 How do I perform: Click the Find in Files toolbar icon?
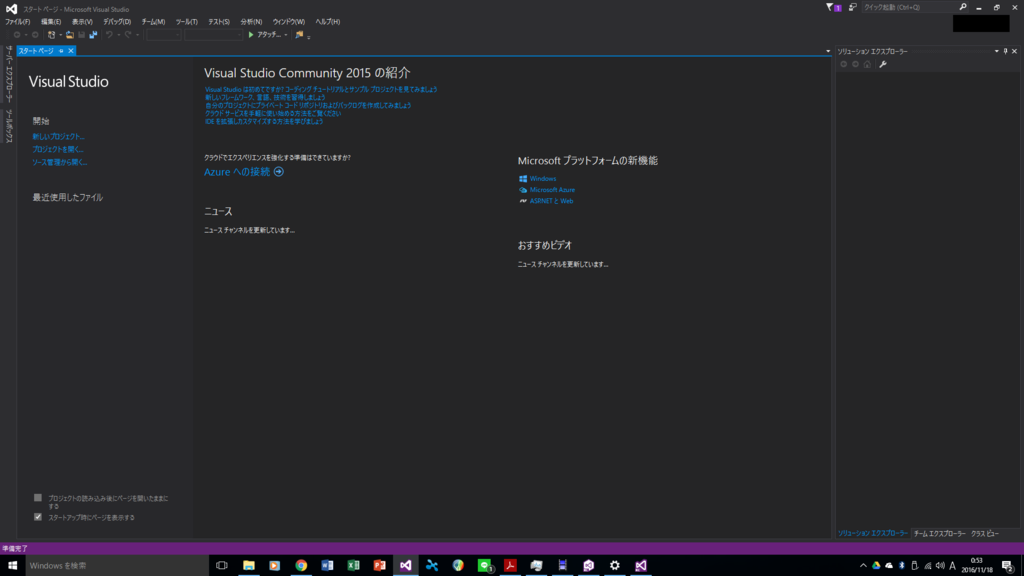tap(299, 35)
